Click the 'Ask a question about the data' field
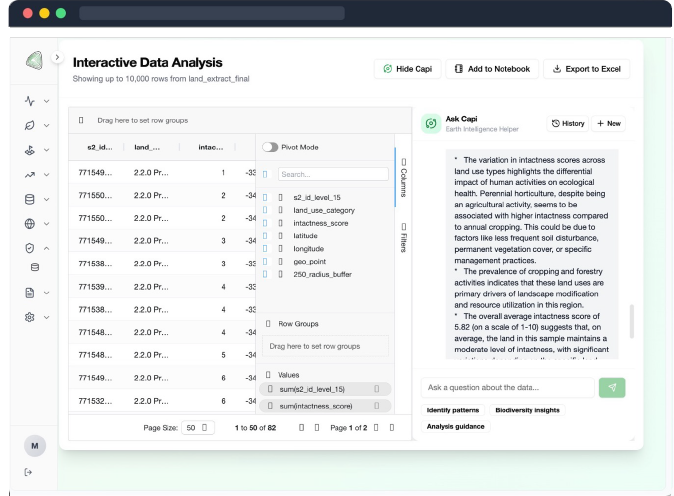 click(506, 387)
